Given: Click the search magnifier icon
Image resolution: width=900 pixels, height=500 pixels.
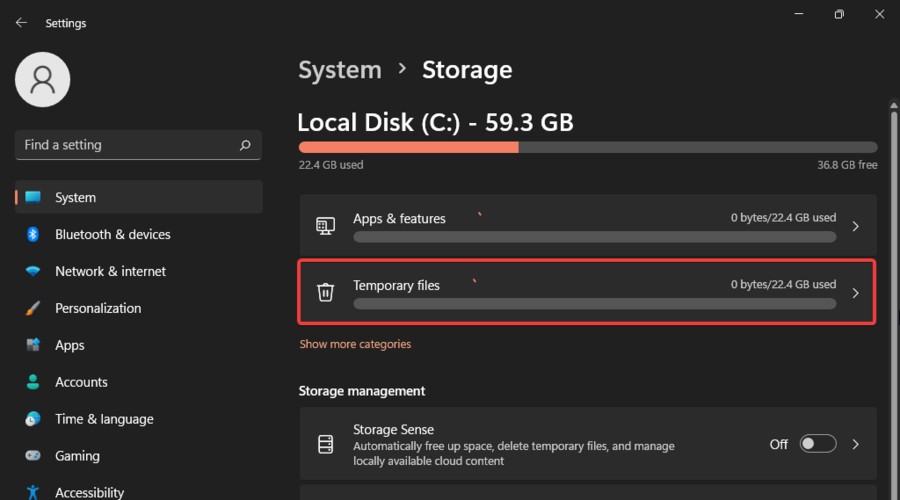Looking at the screenshot, I should [x=245, y=145].
